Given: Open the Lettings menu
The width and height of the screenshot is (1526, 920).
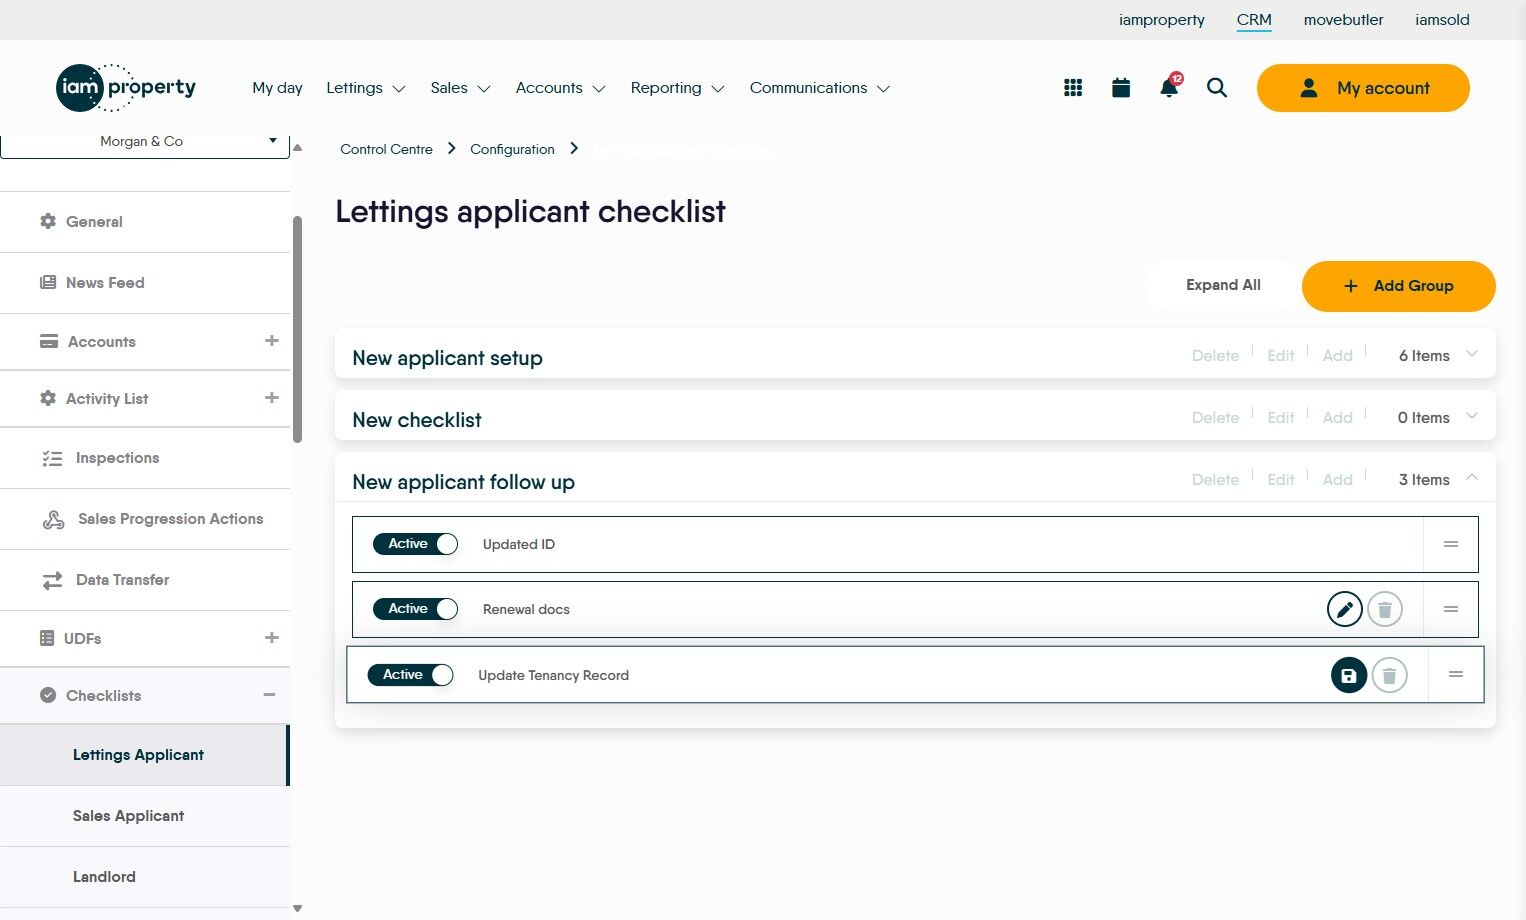Looking at the screenshot, I should point(366,88).
